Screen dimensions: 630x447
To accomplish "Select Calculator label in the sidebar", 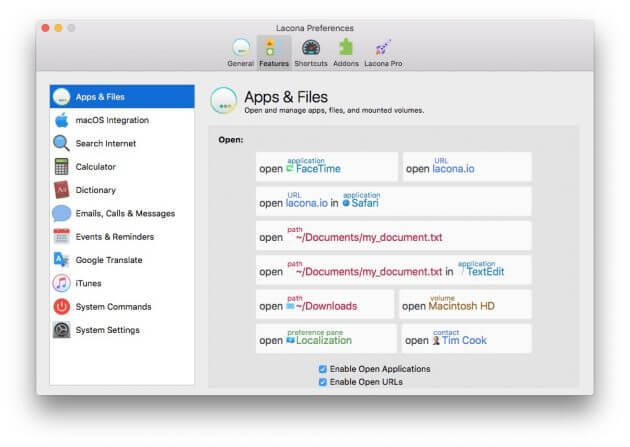I will (x=96, y=167).
